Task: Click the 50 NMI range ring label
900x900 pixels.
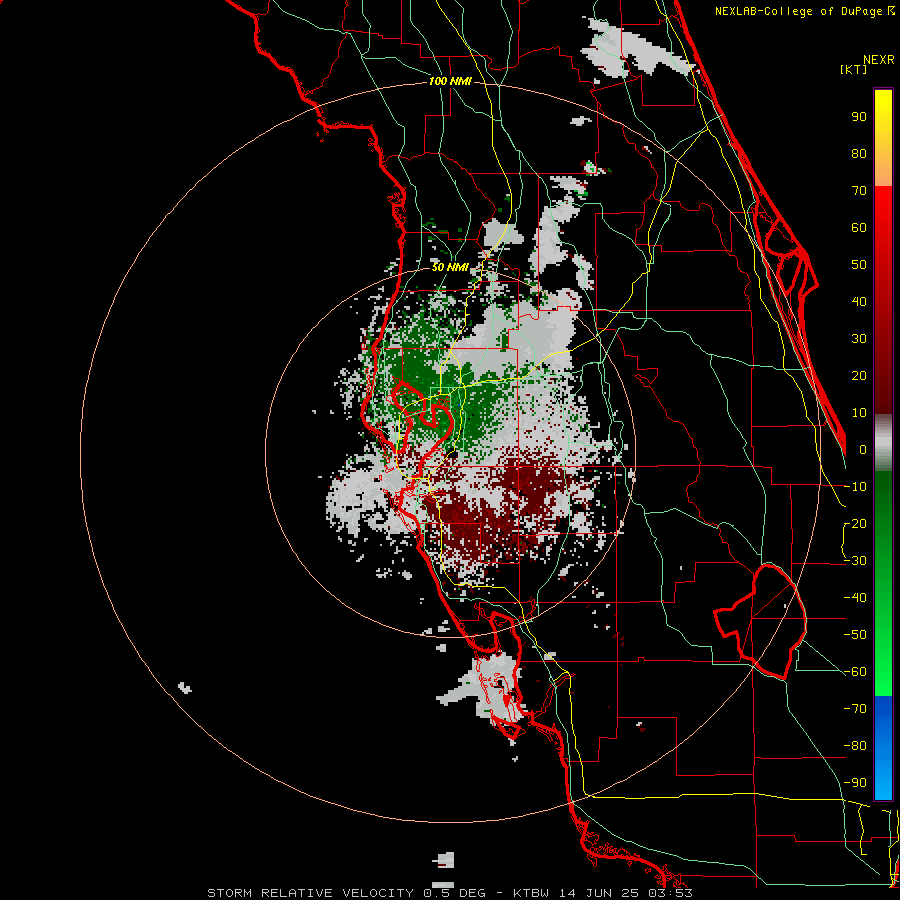Action: pyautogui.click(x=450, y=267)
